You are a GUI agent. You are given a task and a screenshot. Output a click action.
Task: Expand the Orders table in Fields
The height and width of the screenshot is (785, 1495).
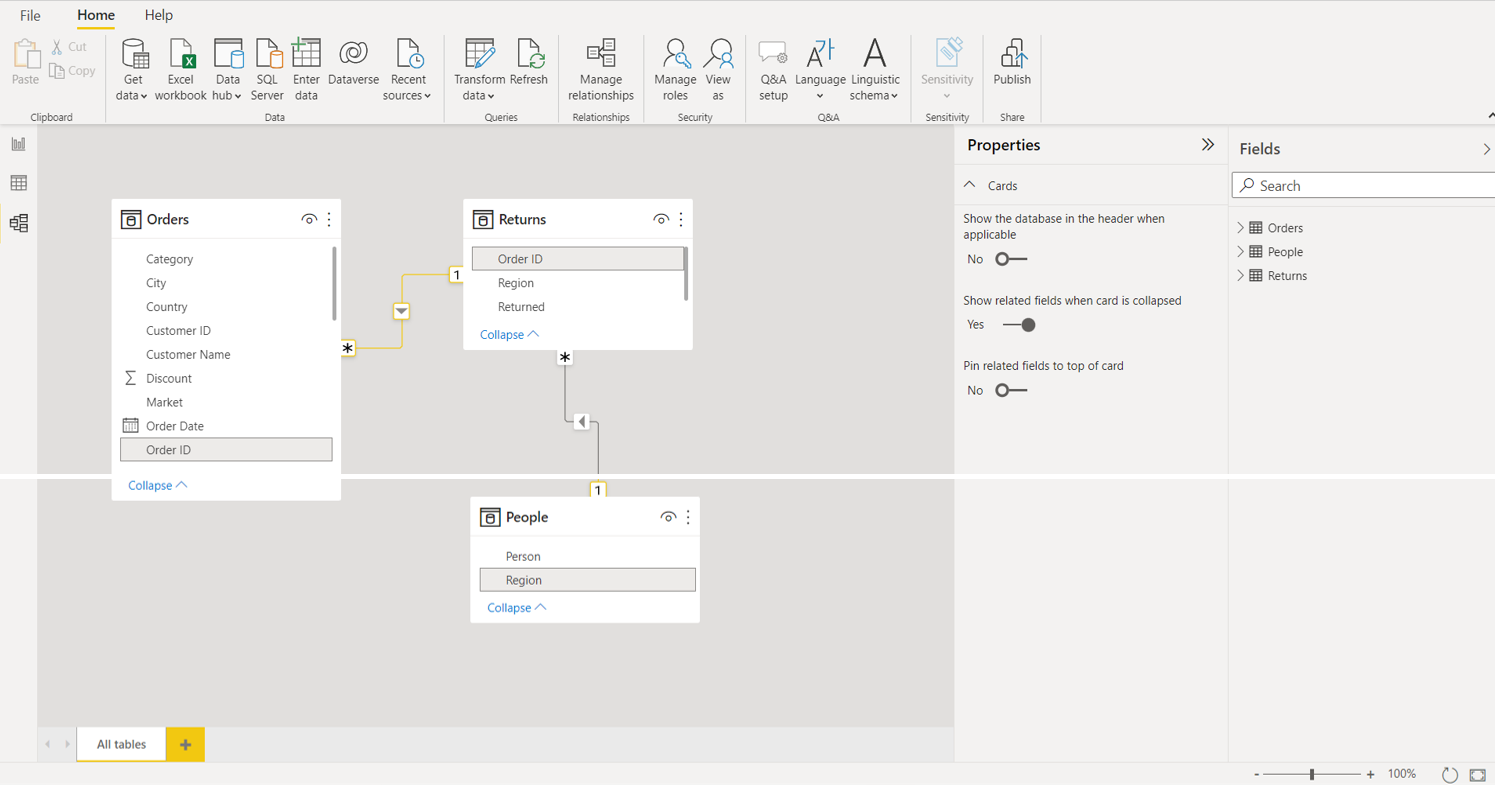(1241, 228)
